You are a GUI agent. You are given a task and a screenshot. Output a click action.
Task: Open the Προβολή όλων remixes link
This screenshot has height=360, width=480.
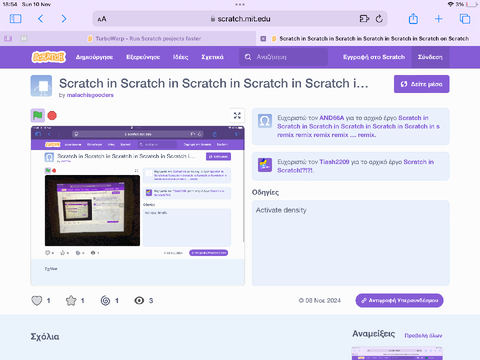tap(423, 336)
